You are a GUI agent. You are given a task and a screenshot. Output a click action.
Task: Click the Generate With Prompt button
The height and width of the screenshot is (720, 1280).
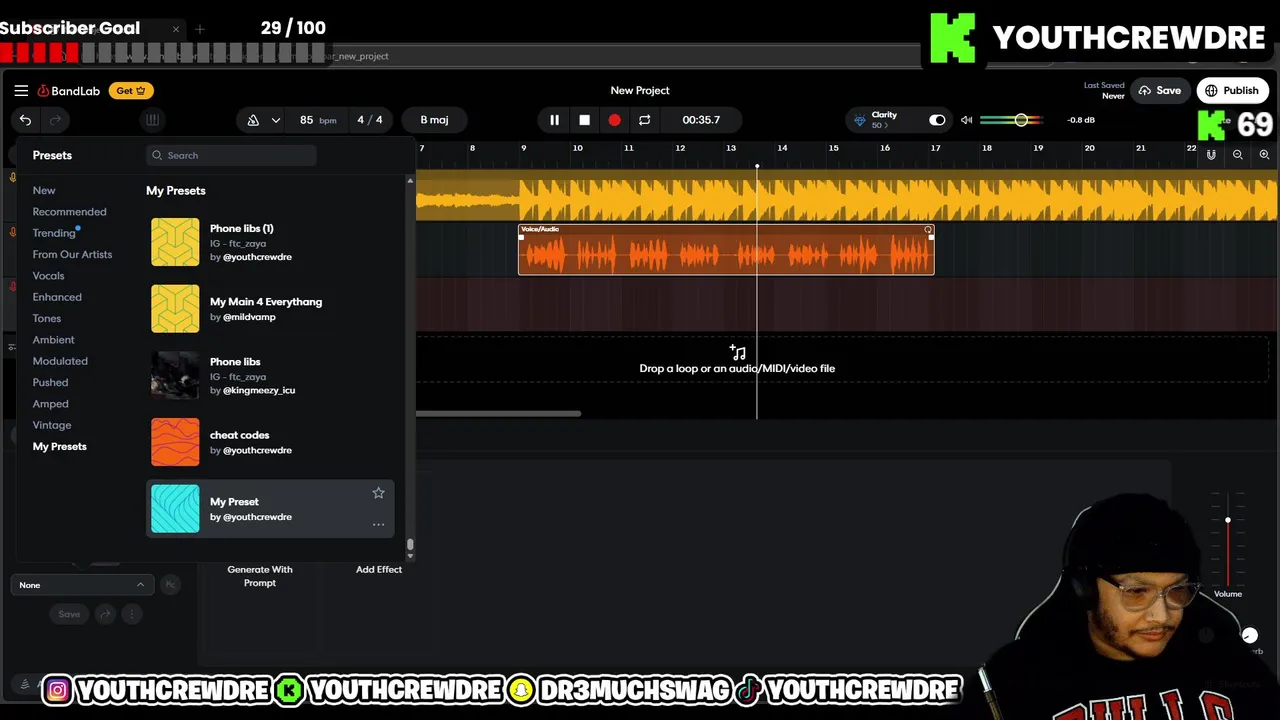pos(260,576)
